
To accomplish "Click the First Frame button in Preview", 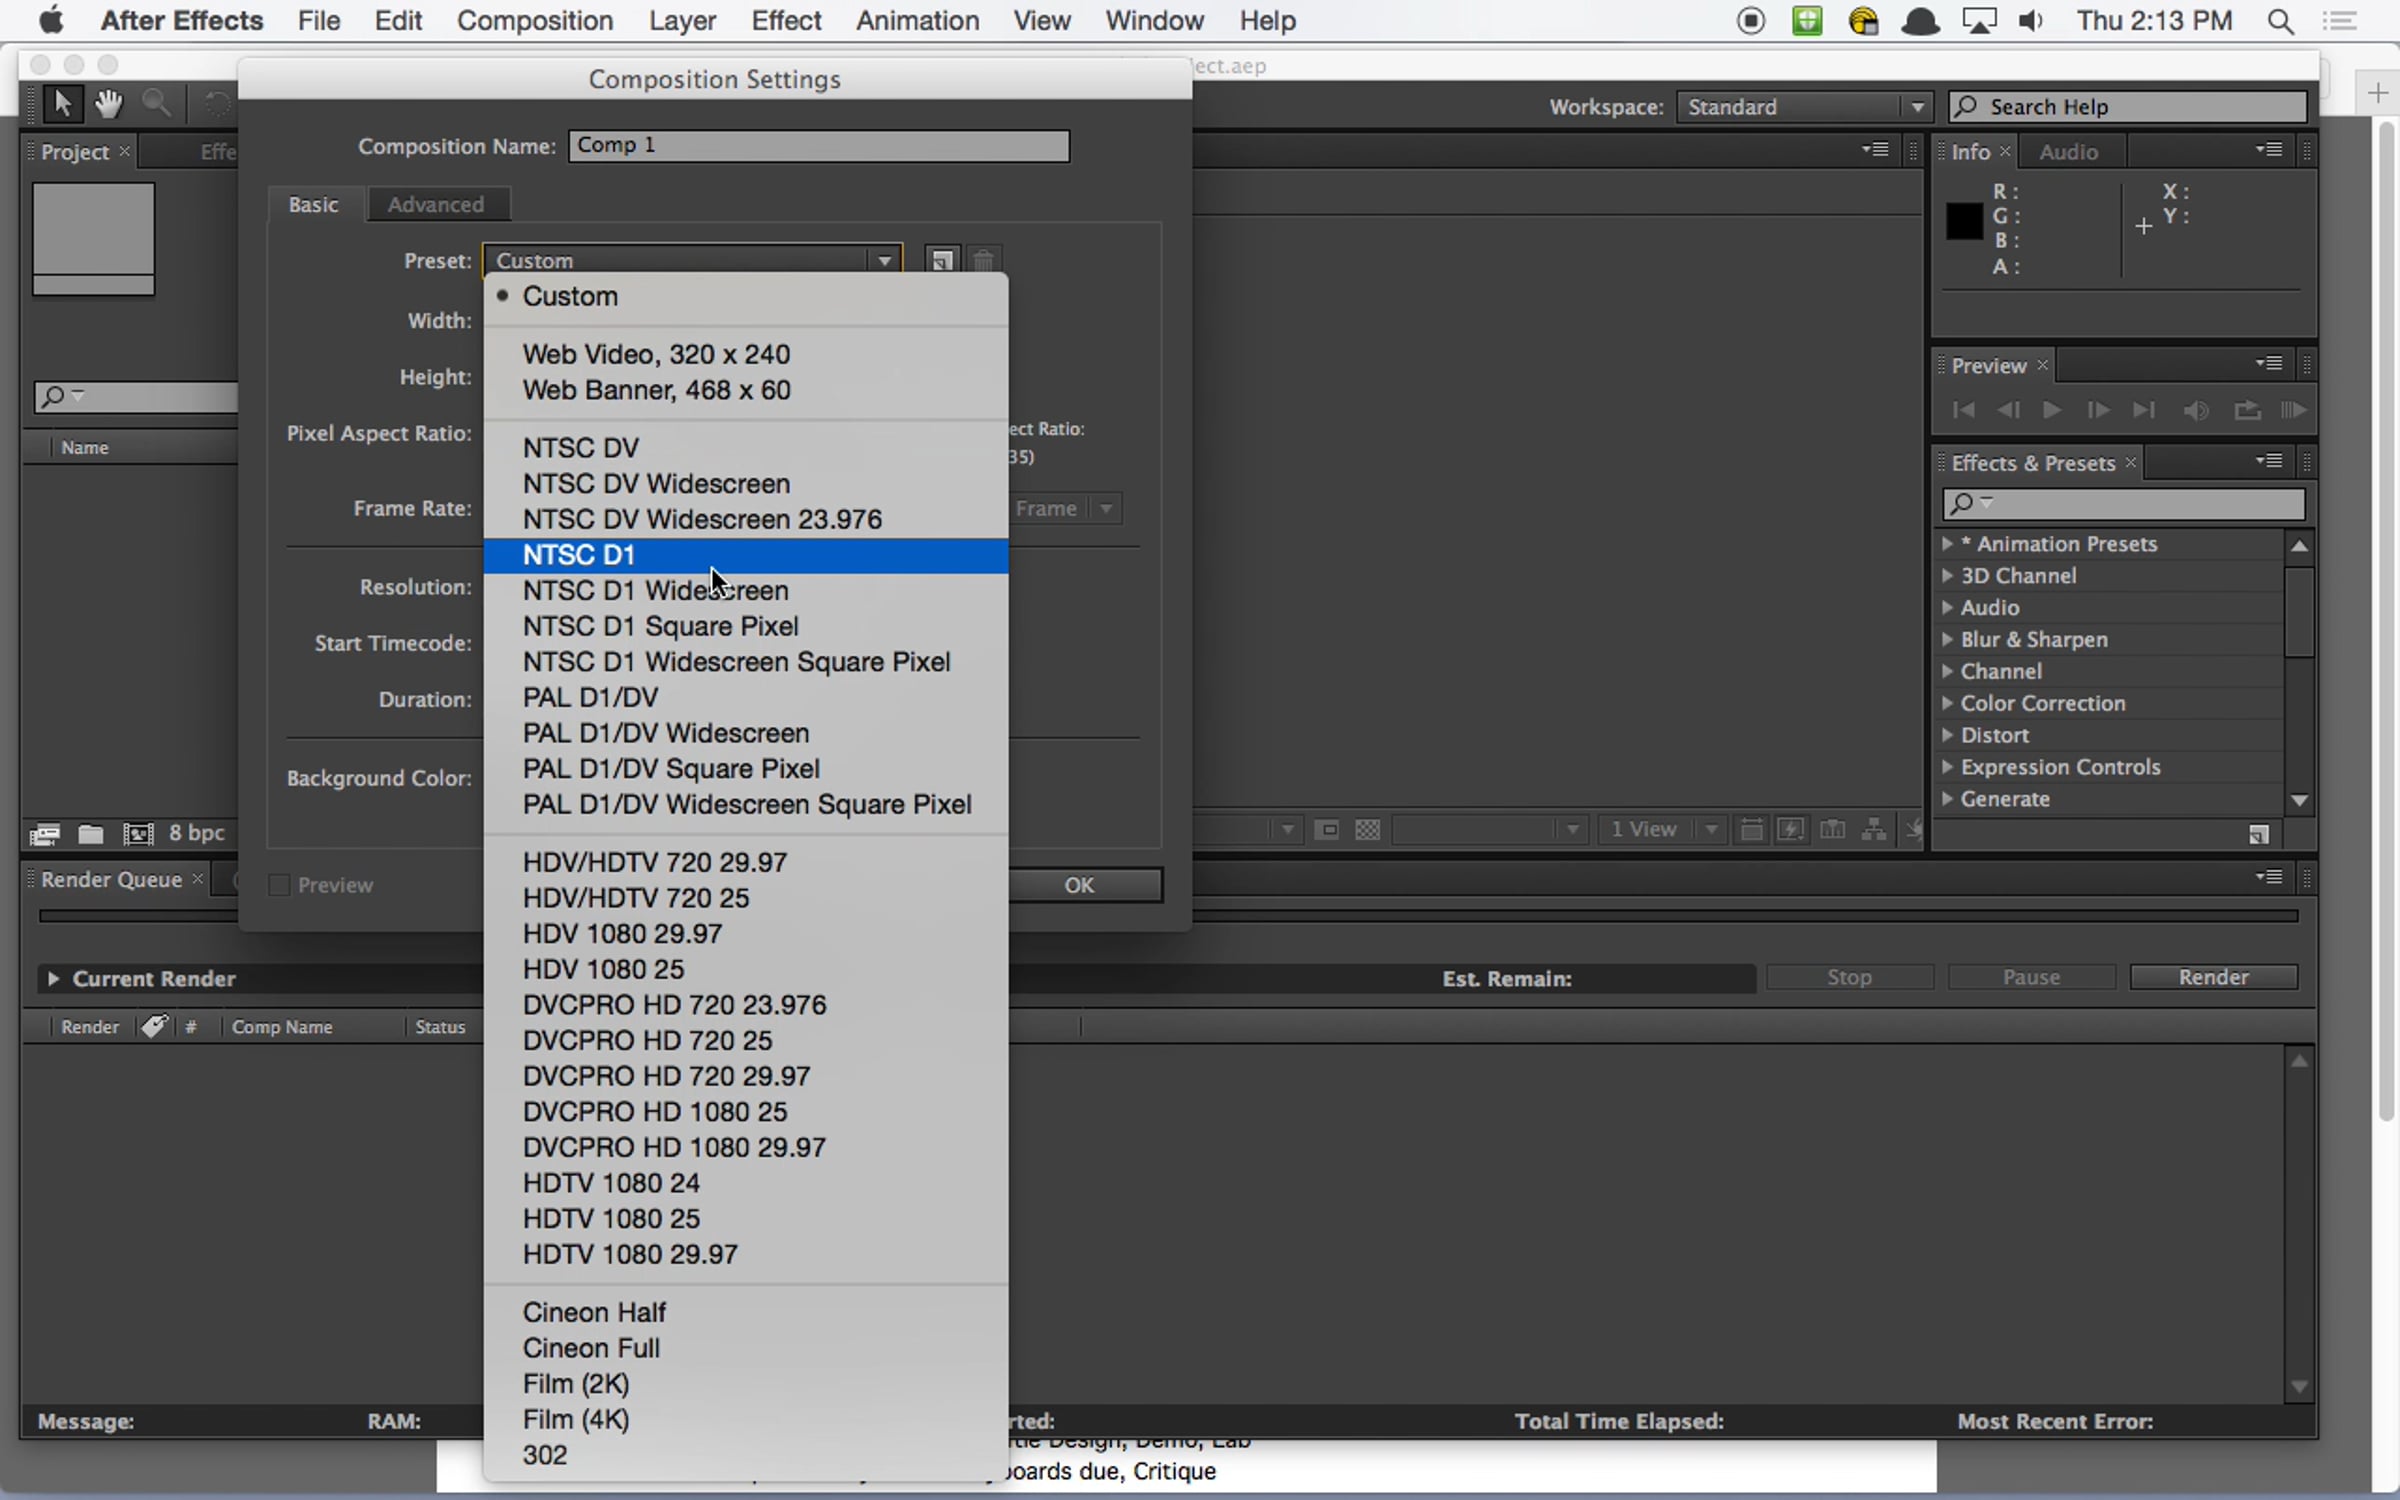I will (x=1963, y=410).
